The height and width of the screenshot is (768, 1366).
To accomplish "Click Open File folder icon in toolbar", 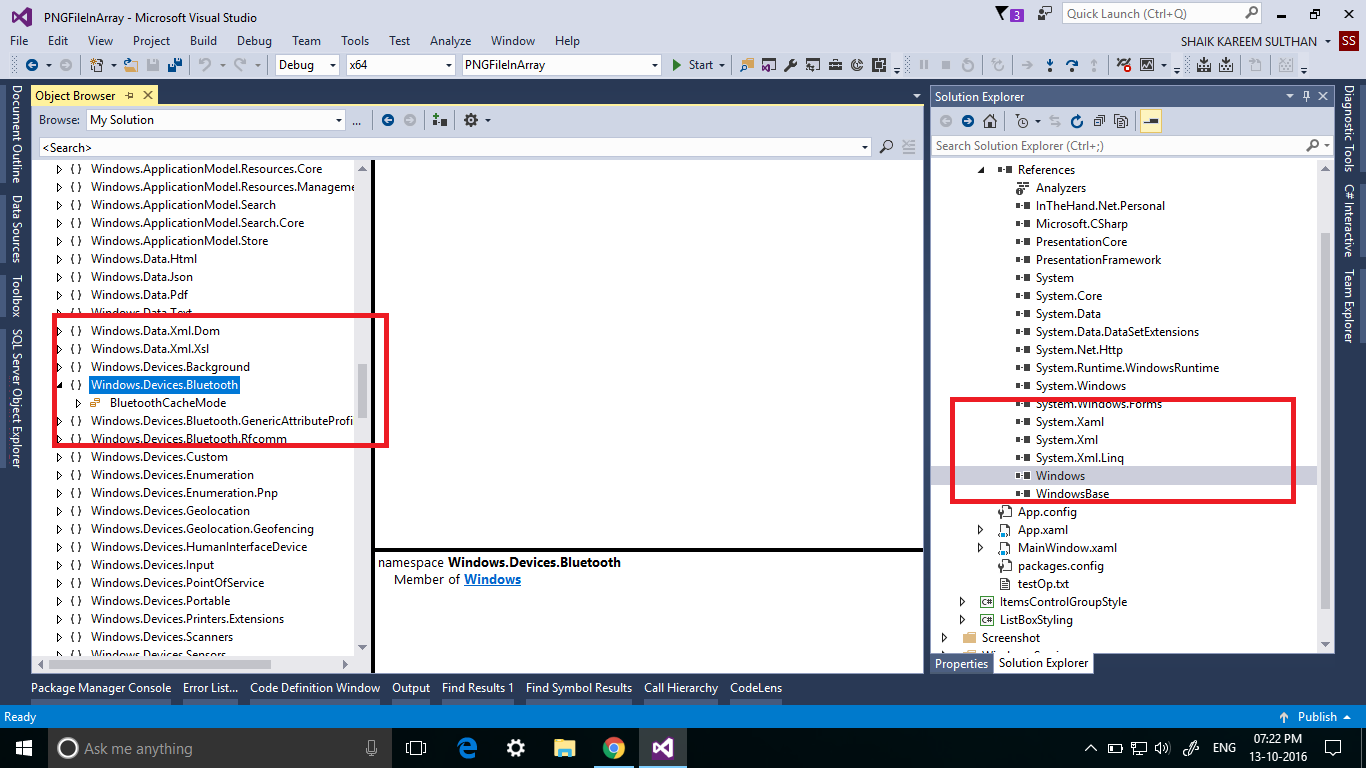I will coord(132,65).
